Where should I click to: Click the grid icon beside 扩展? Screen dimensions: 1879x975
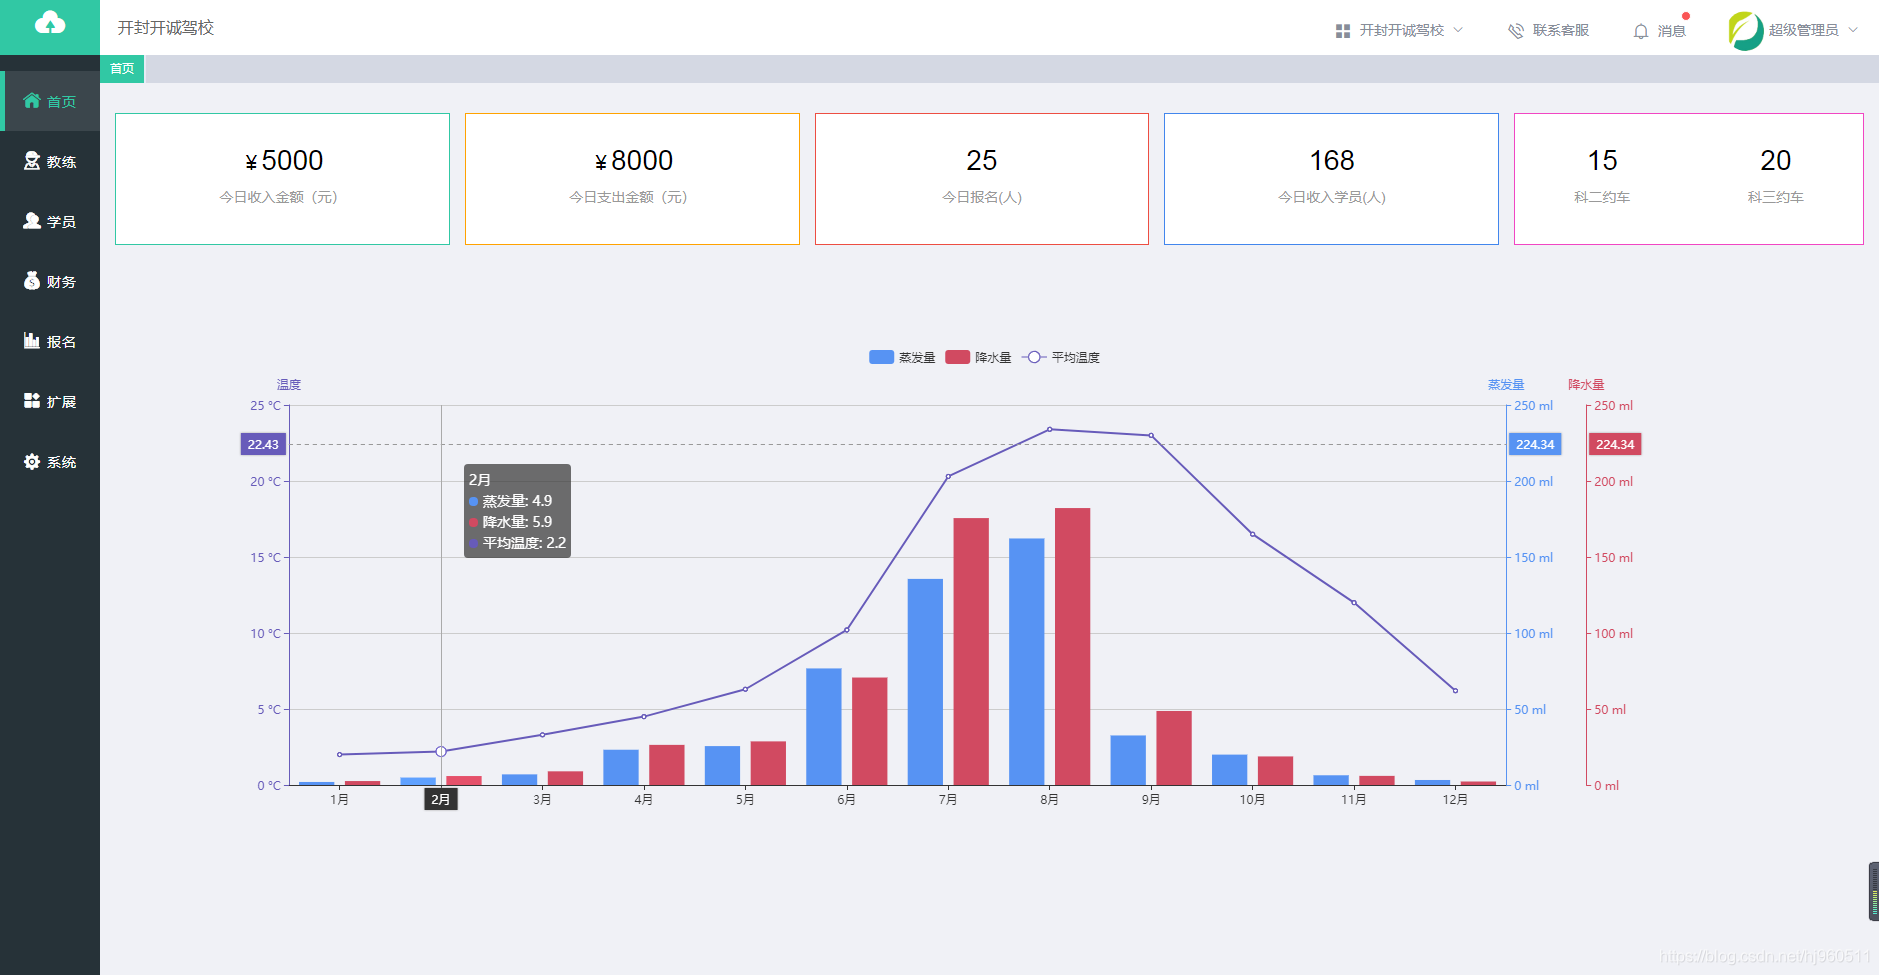[x=32, y=400]
